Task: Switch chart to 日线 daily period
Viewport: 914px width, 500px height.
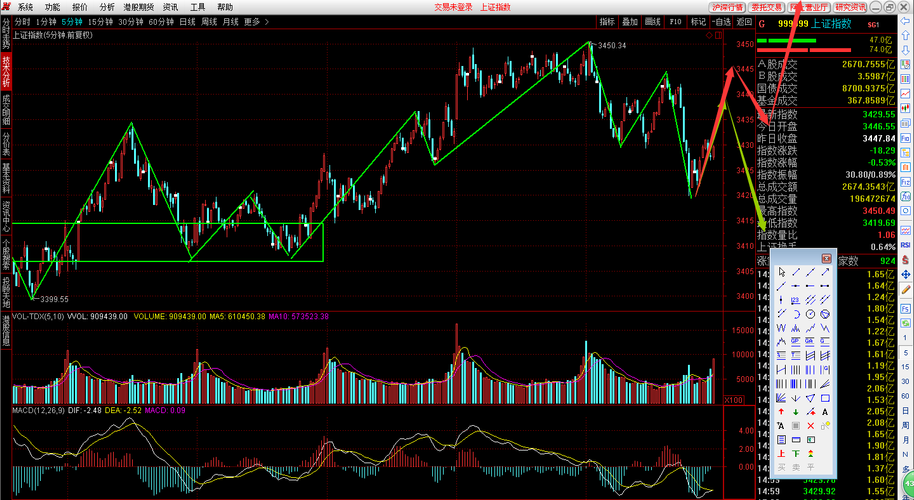Action: click(x=187, y=22)
